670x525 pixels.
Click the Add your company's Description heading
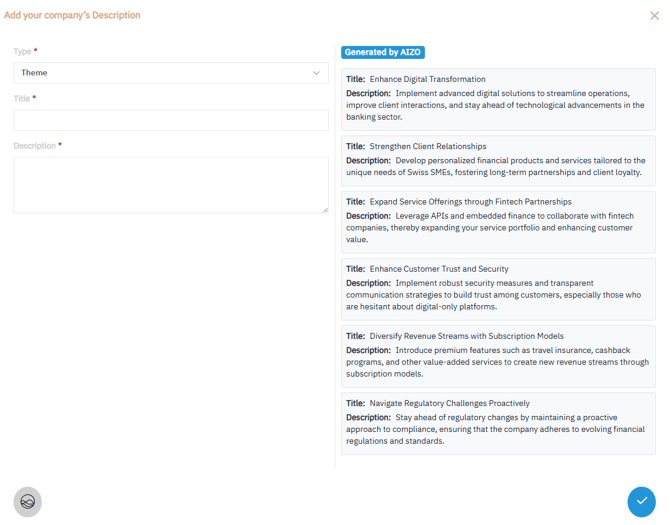click(72, 15)
